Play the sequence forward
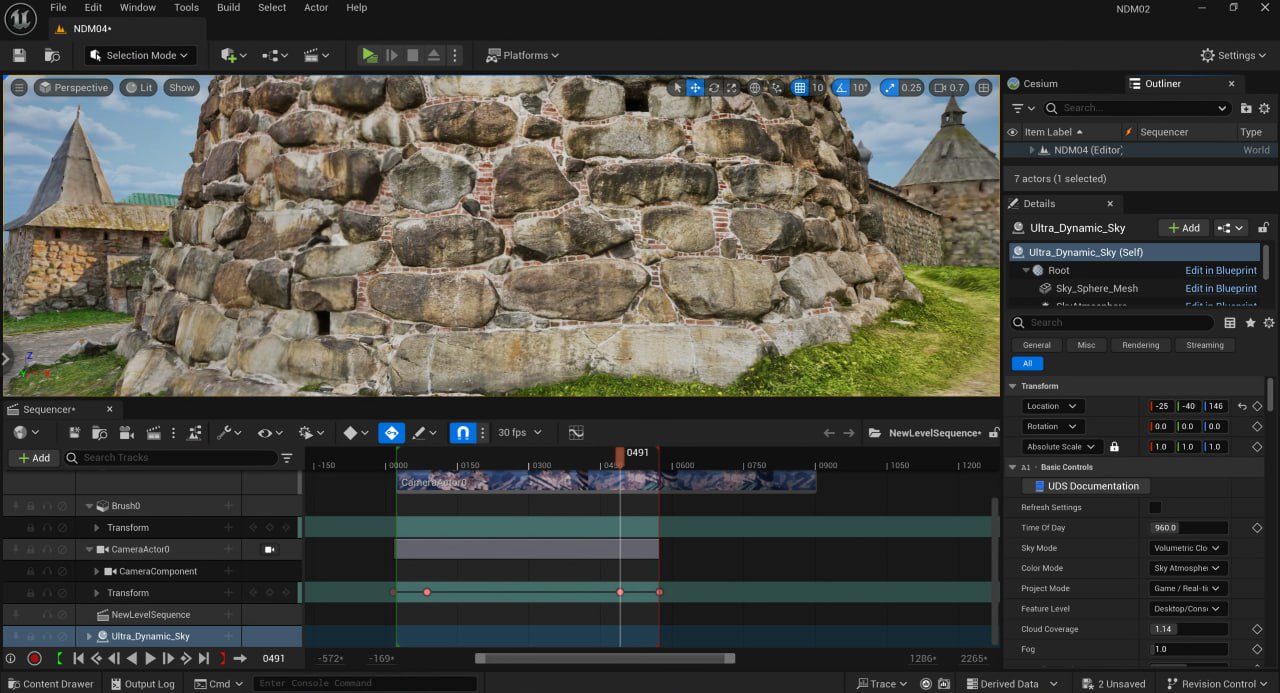This screenshot has height=693, width=1280. coord(150,658)
